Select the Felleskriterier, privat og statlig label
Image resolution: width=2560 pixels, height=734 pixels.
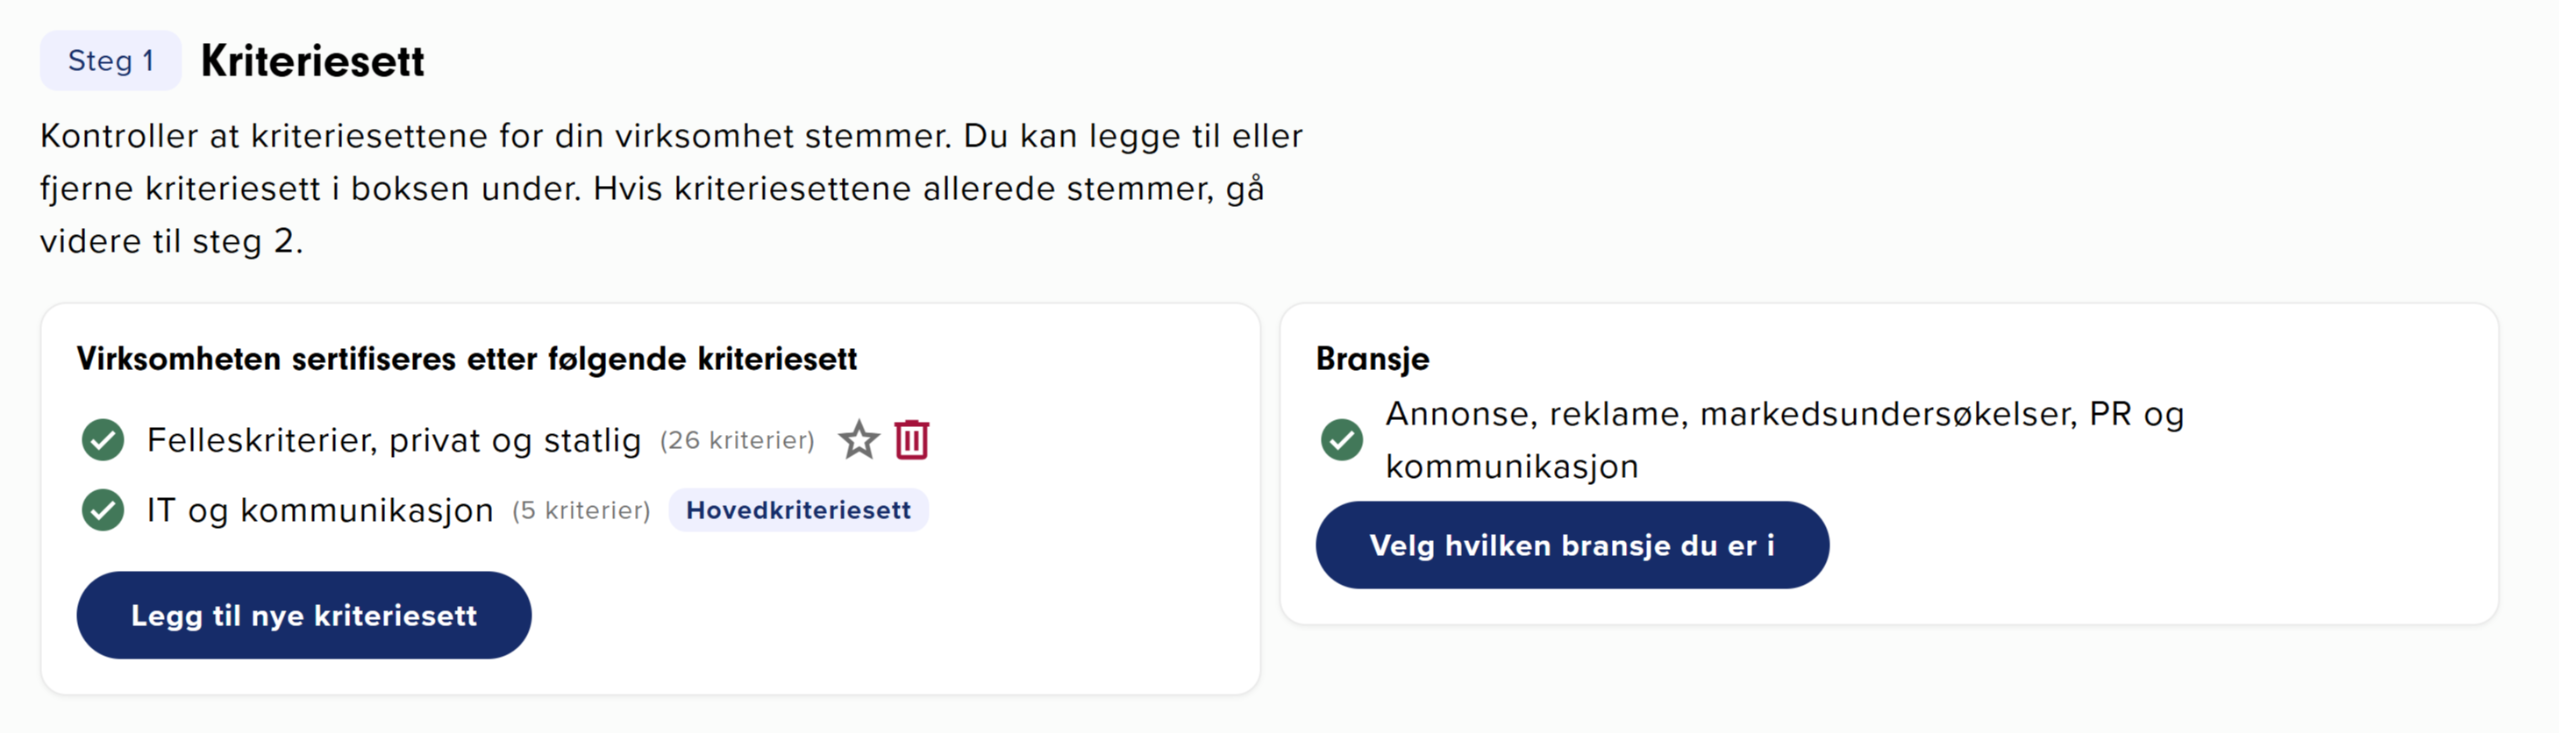[x=393, y=440]
